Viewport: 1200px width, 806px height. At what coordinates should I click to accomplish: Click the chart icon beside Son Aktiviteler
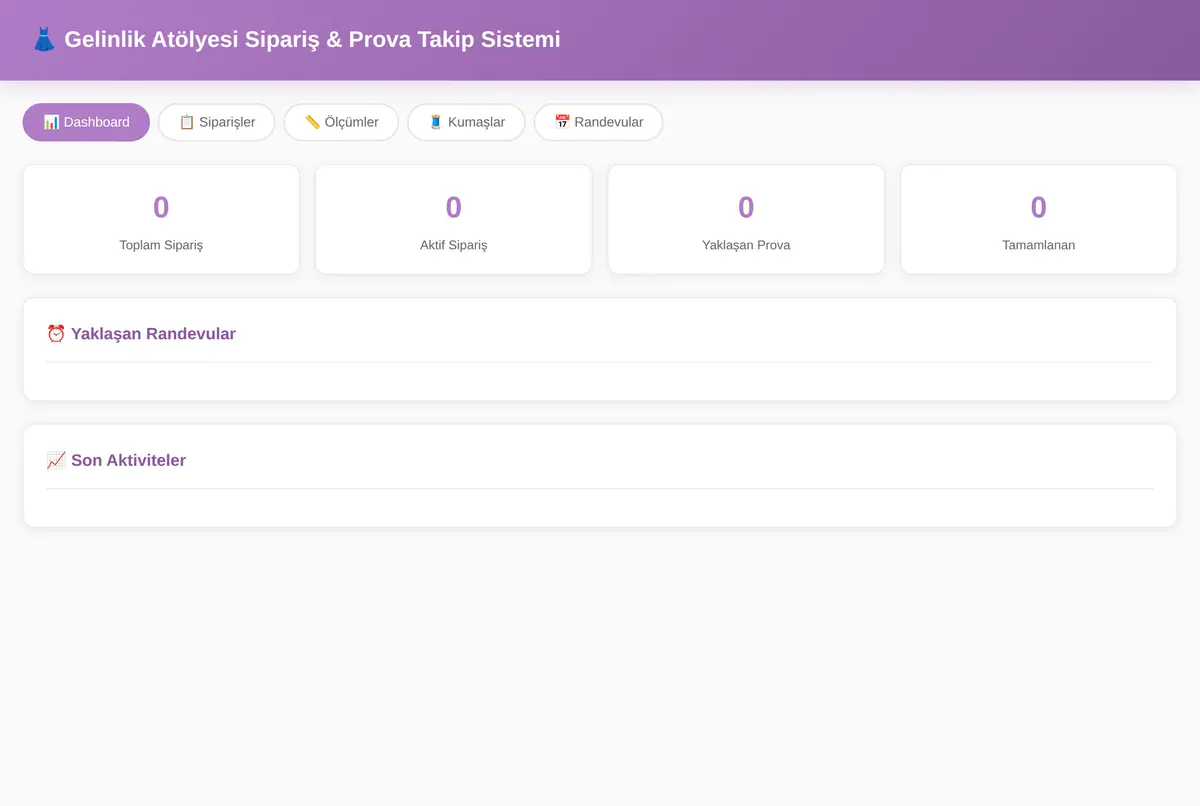click(56, 461)
